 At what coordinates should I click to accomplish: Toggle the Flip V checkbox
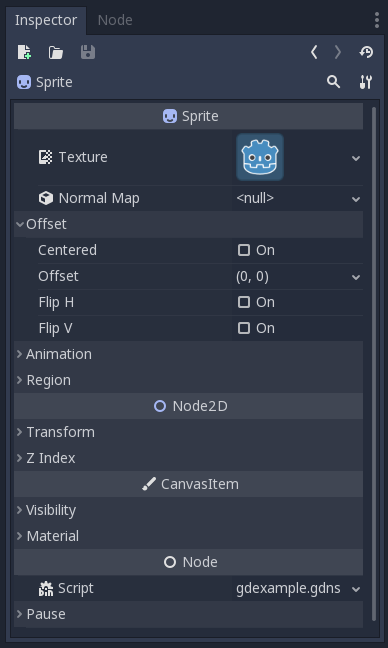pos(244,328)
